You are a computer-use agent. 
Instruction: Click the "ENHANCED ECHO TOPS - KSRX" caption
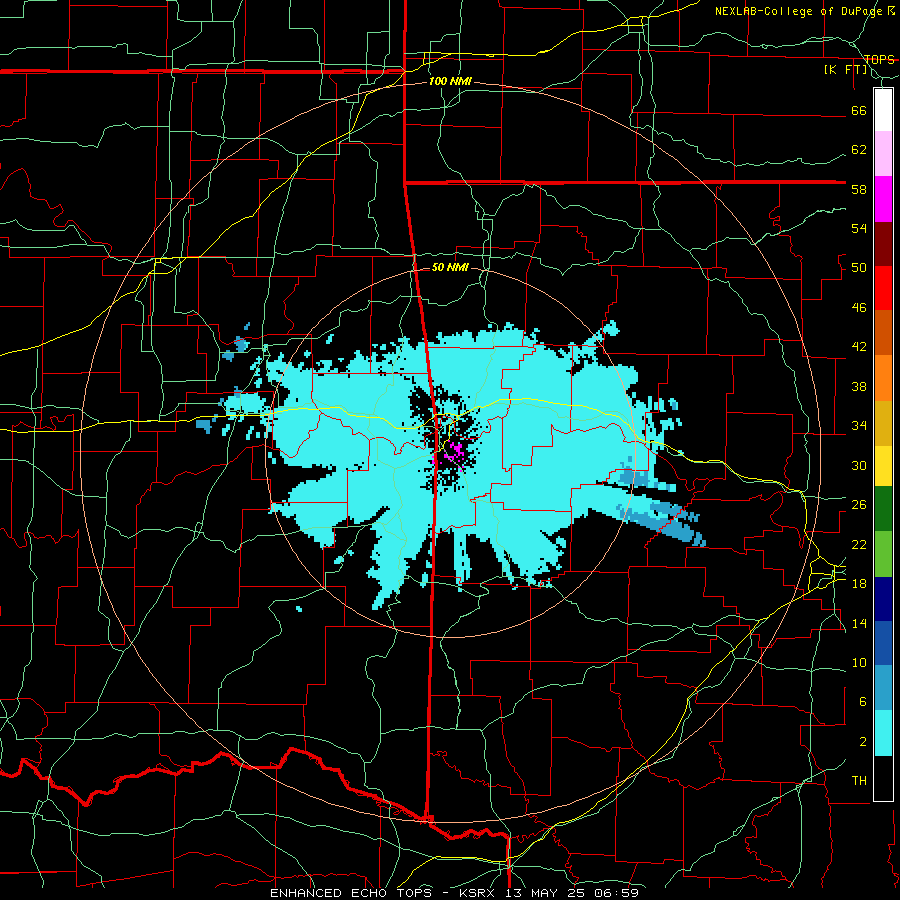[x=384, y=893]
